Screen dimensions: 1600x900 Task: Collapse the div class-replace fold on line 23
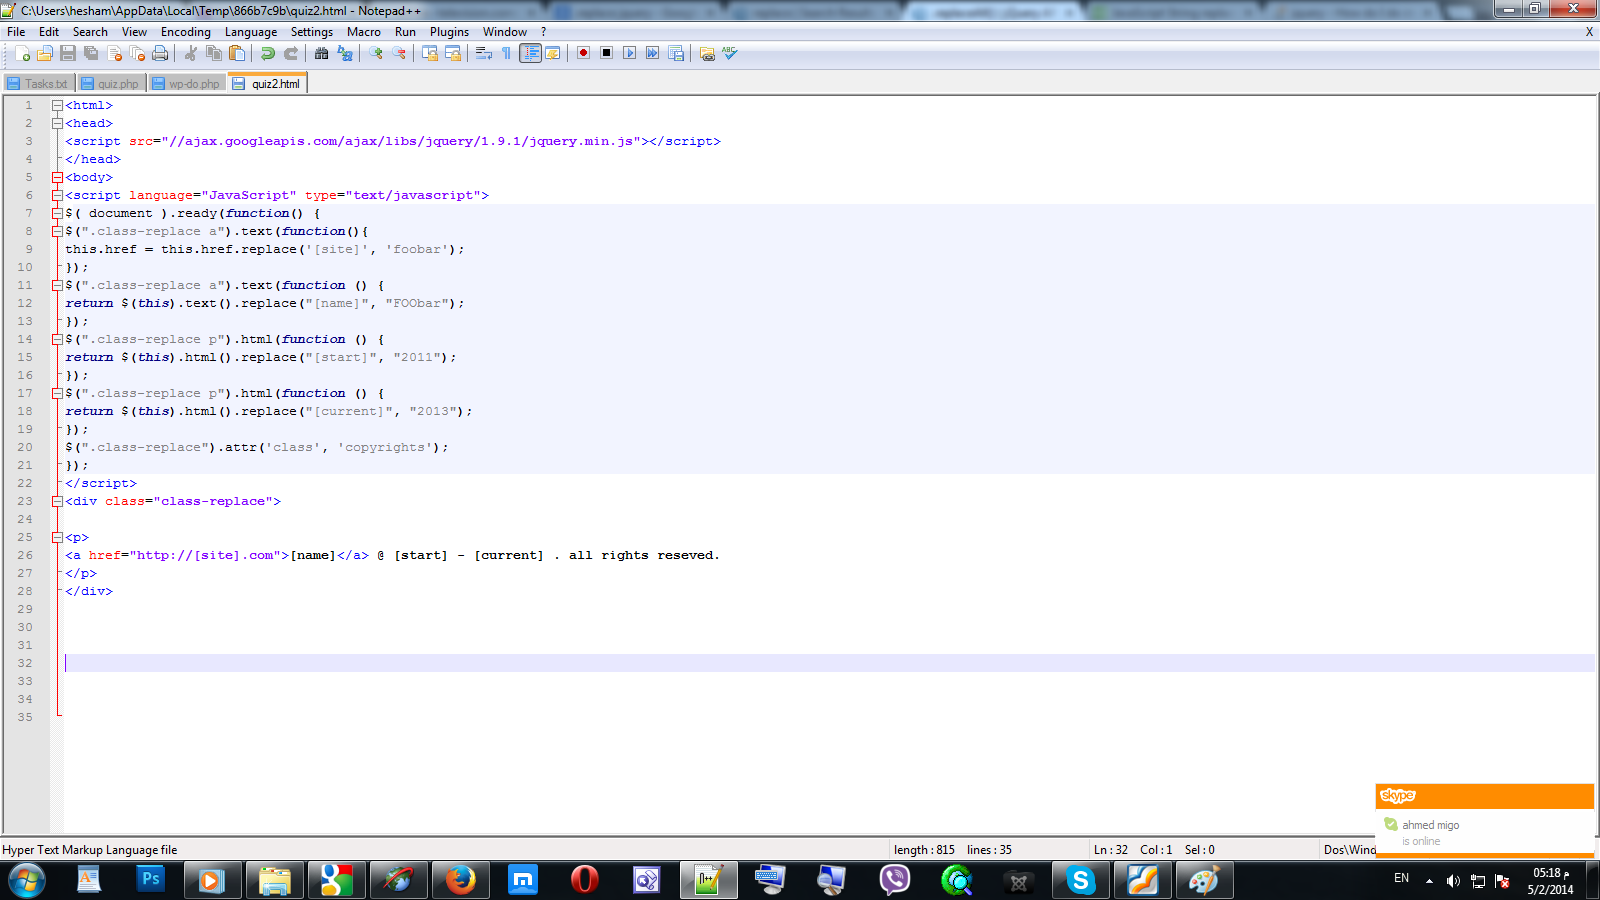coord(57,502)
